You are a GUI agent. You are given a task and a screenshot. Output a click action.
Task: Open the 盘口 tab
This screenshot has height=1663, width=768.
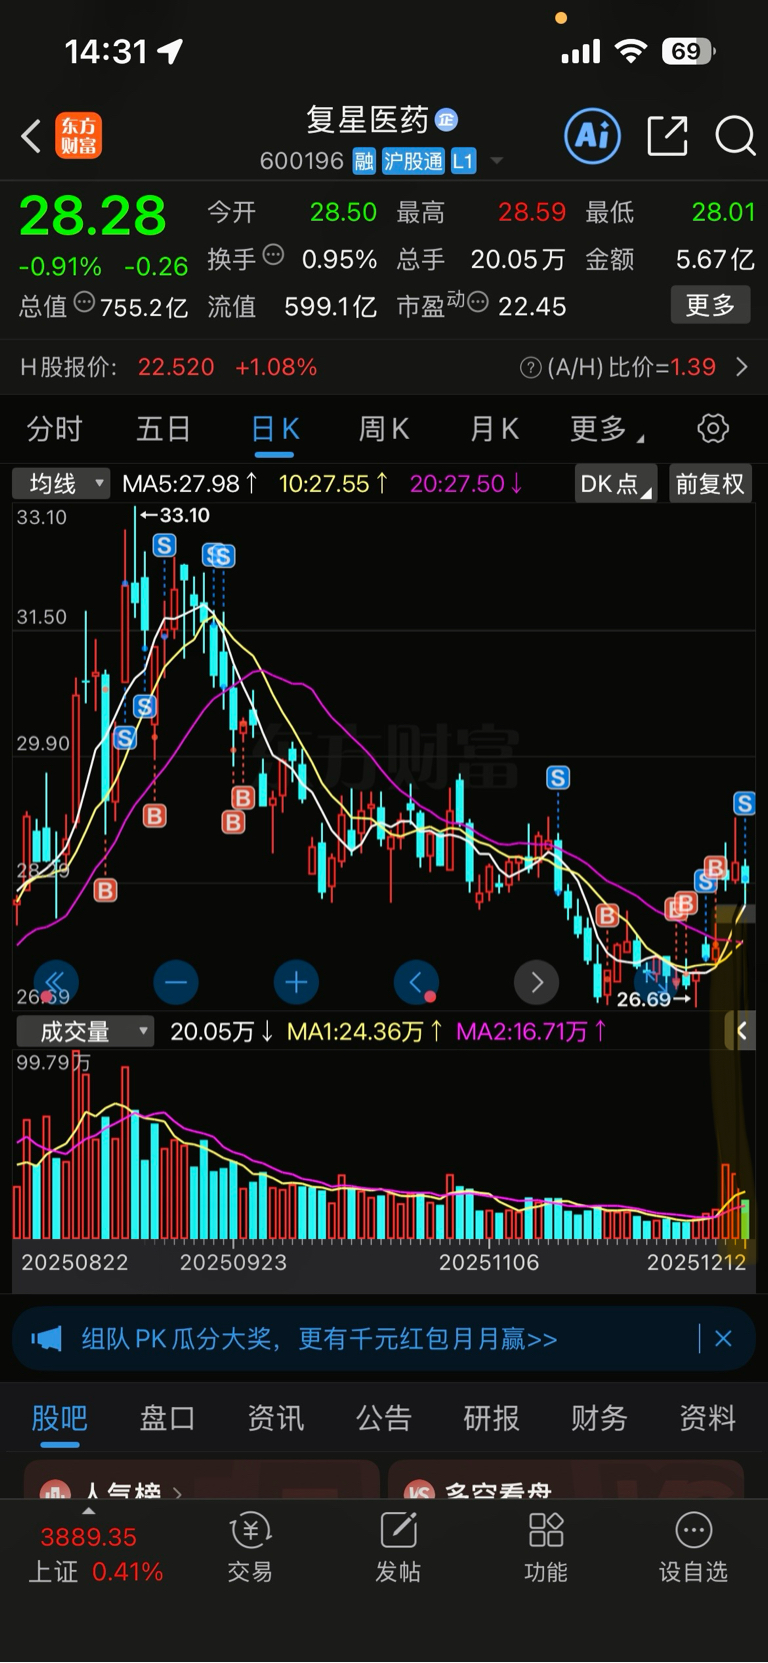click(167, 1418)
